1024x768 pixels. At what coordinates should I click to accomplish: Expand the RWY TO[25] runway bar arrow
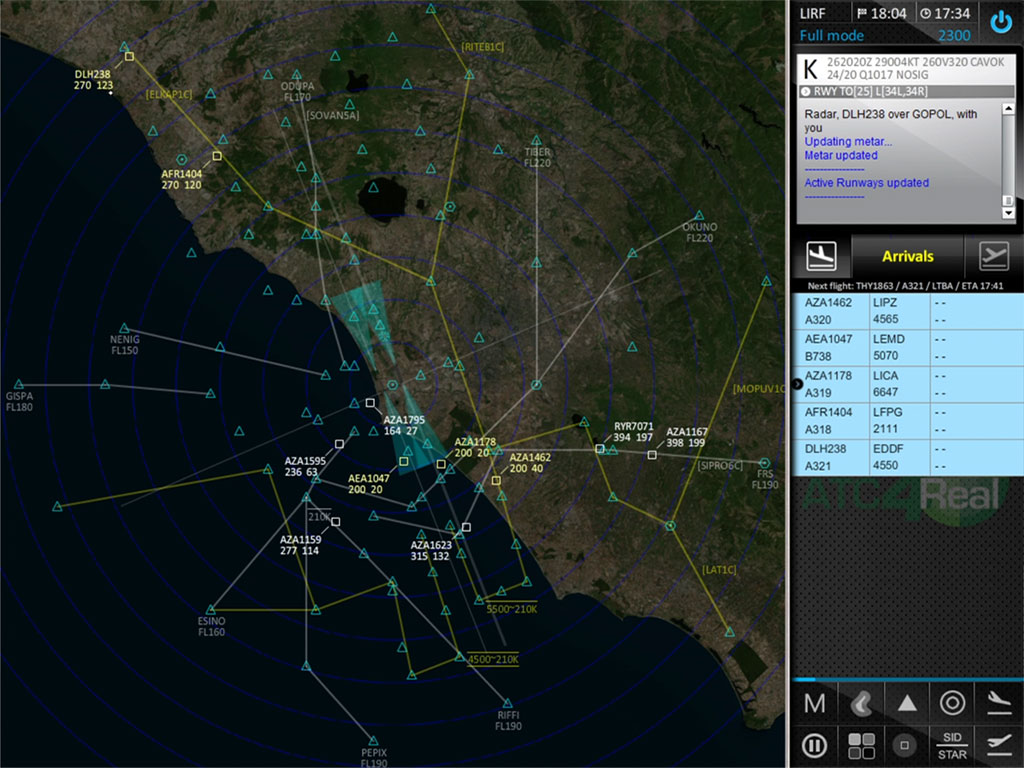click(x=806, y=91)
